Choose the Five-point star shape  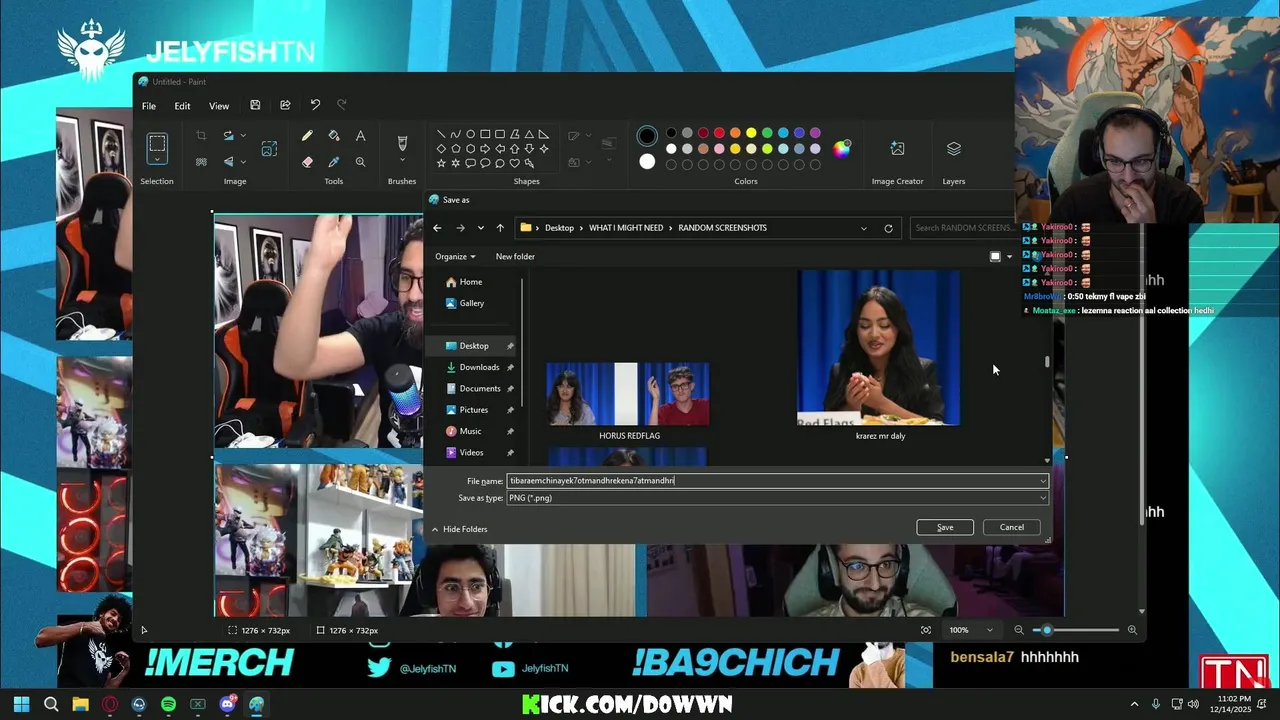click(x=441, y=163)
